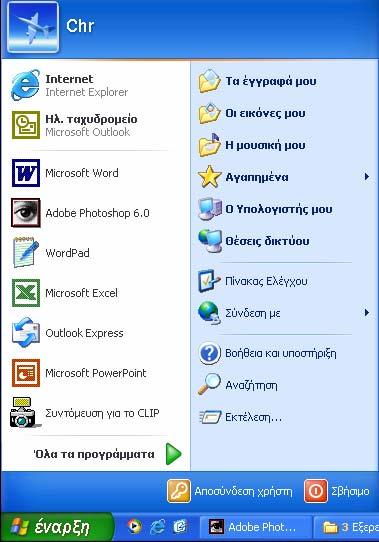Launch Microsoft Outlook e-mail icon
This screenshot has height=542, width=379.
(26, 125)
